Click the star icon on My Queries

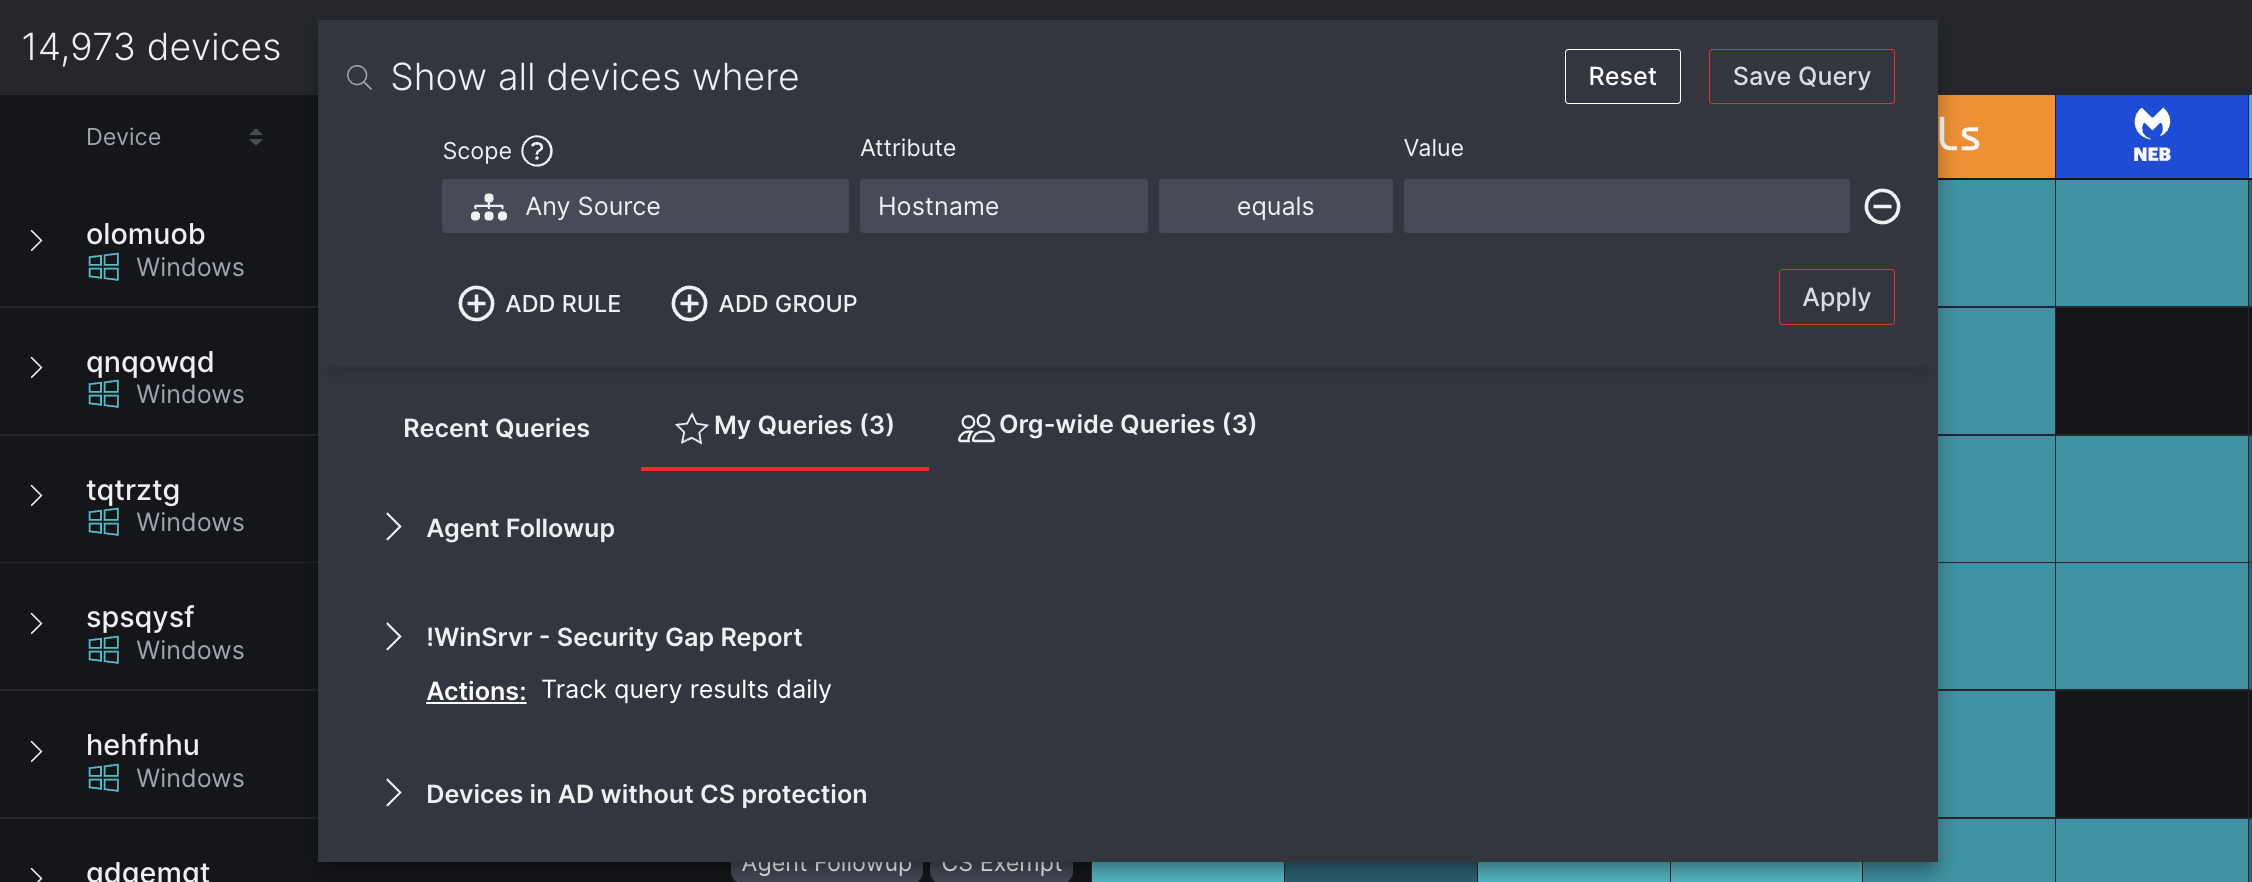pos(690,428)
